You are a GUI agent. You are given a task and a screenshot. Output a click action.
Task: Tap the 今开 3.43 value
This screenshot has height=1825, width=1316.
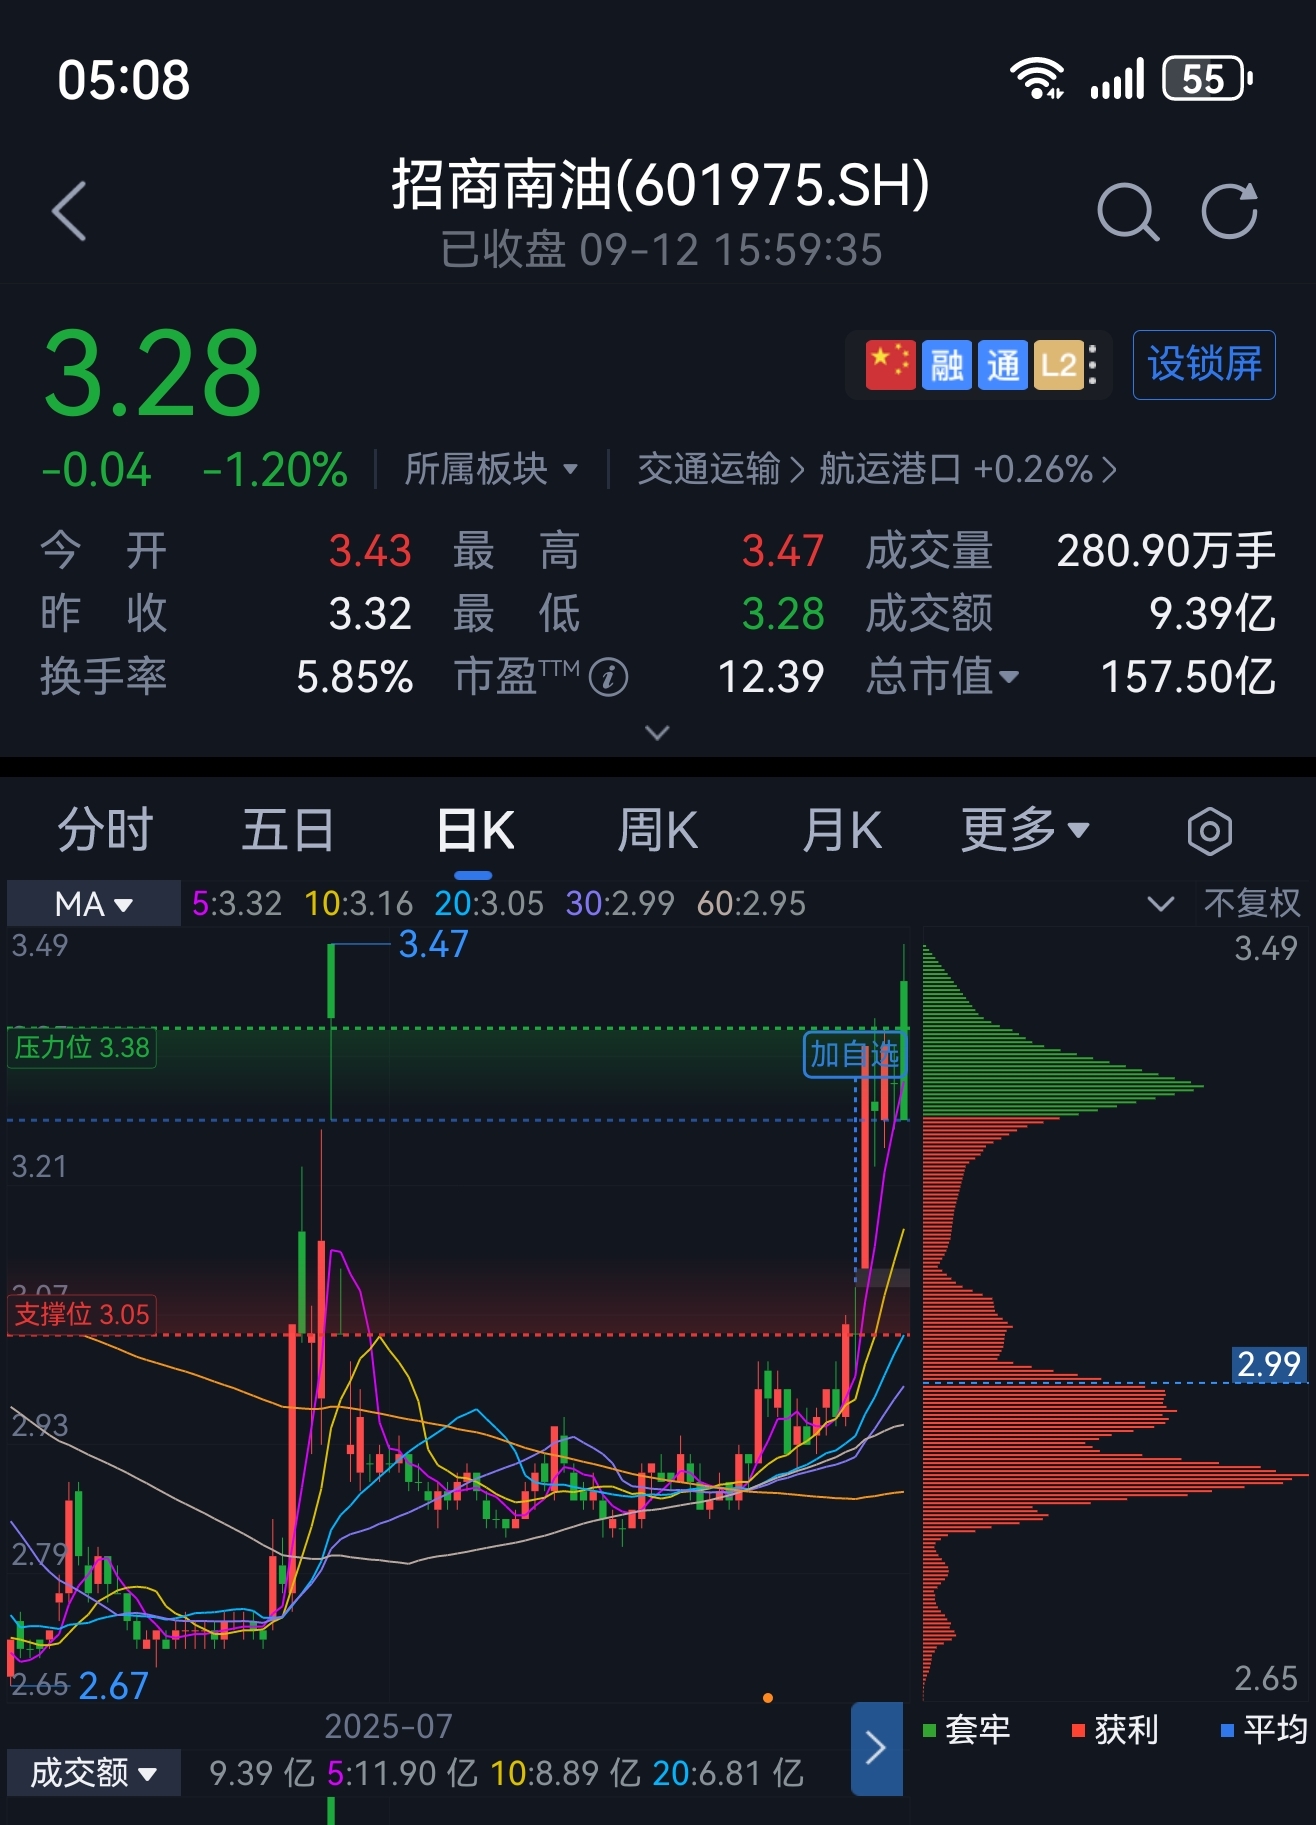[370, 551]
